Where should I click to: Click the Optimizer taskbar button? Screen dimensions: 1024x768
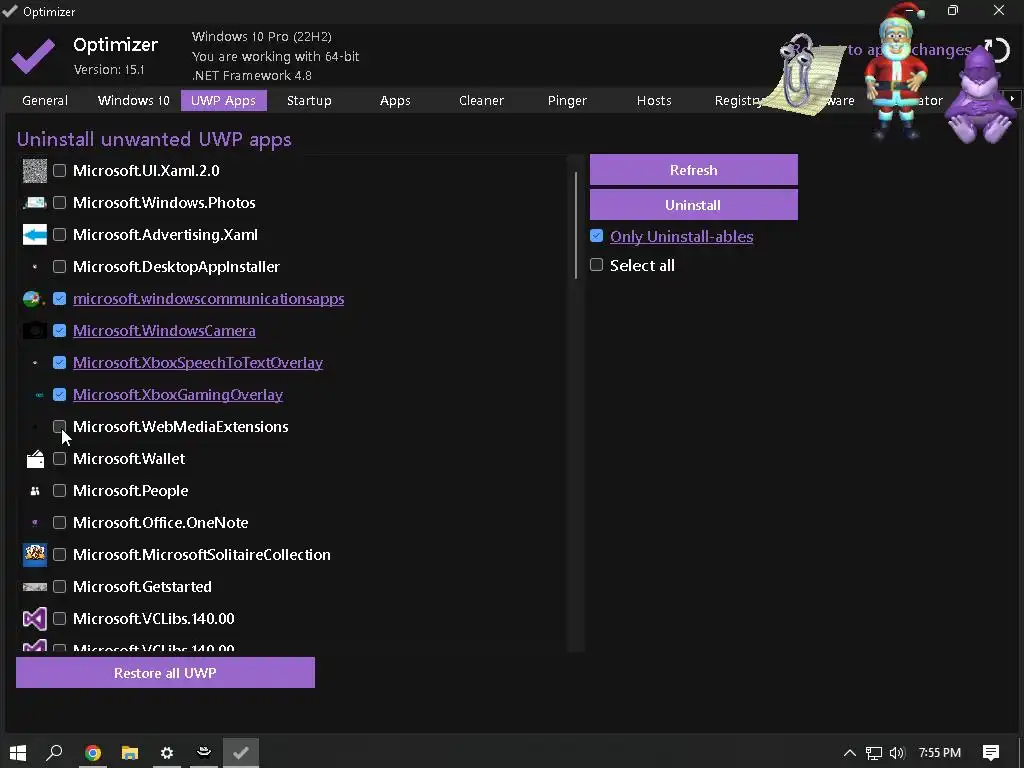[x=241, y=753]
